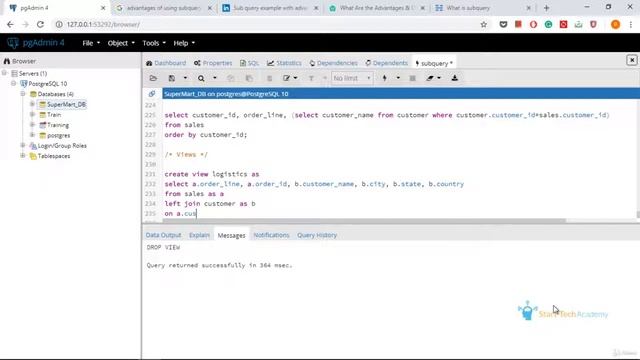Collapse the Databases (4) node
Image resolution: width=640 pixels, height=360 pixels.
point(23,94)
